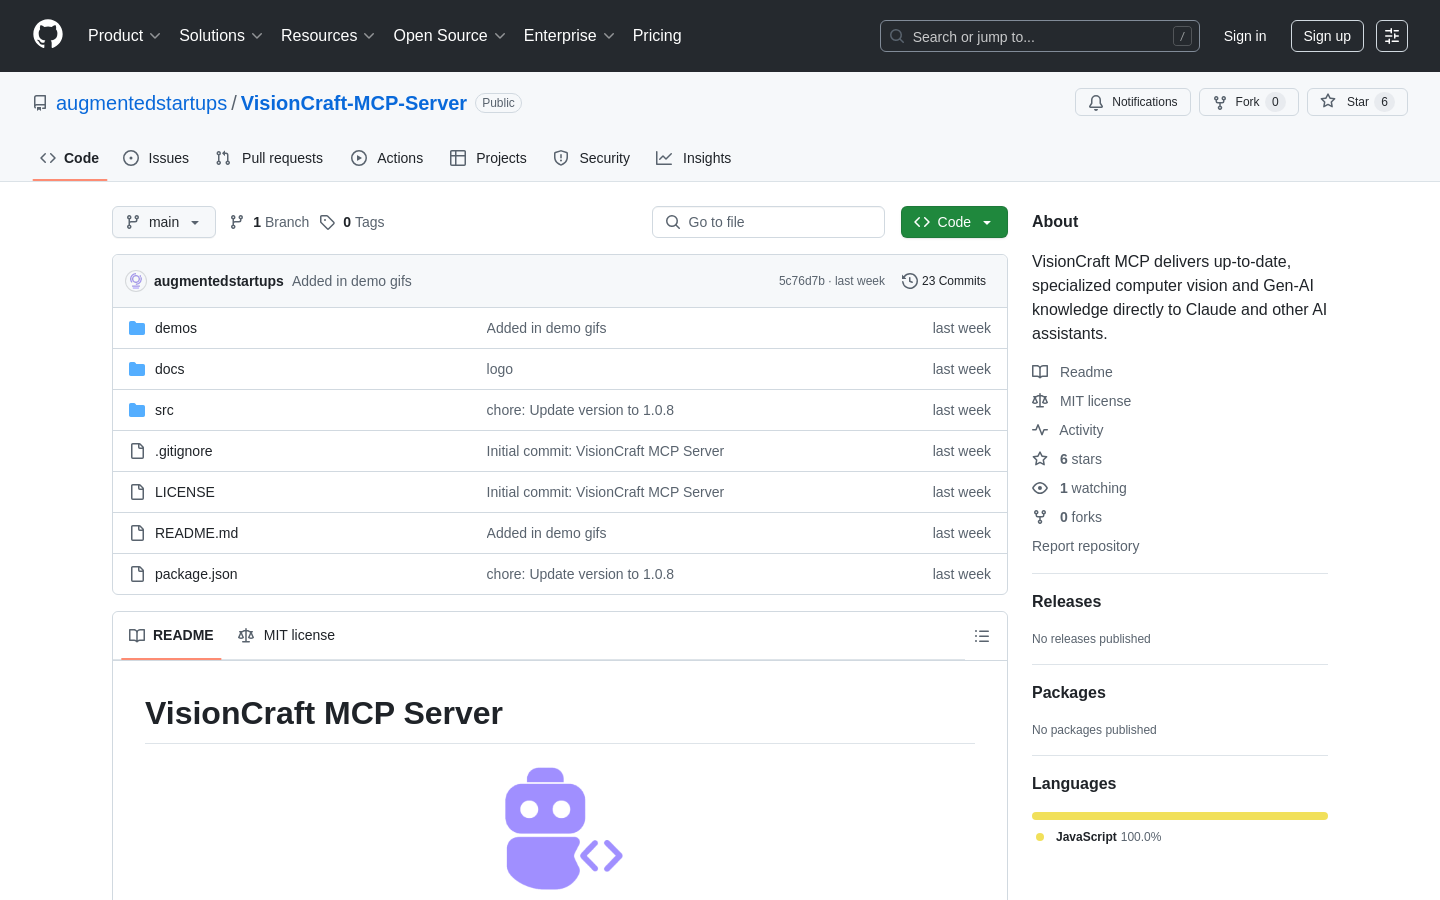
Task: Switch to the Actions tab
Action: (387, 158)
